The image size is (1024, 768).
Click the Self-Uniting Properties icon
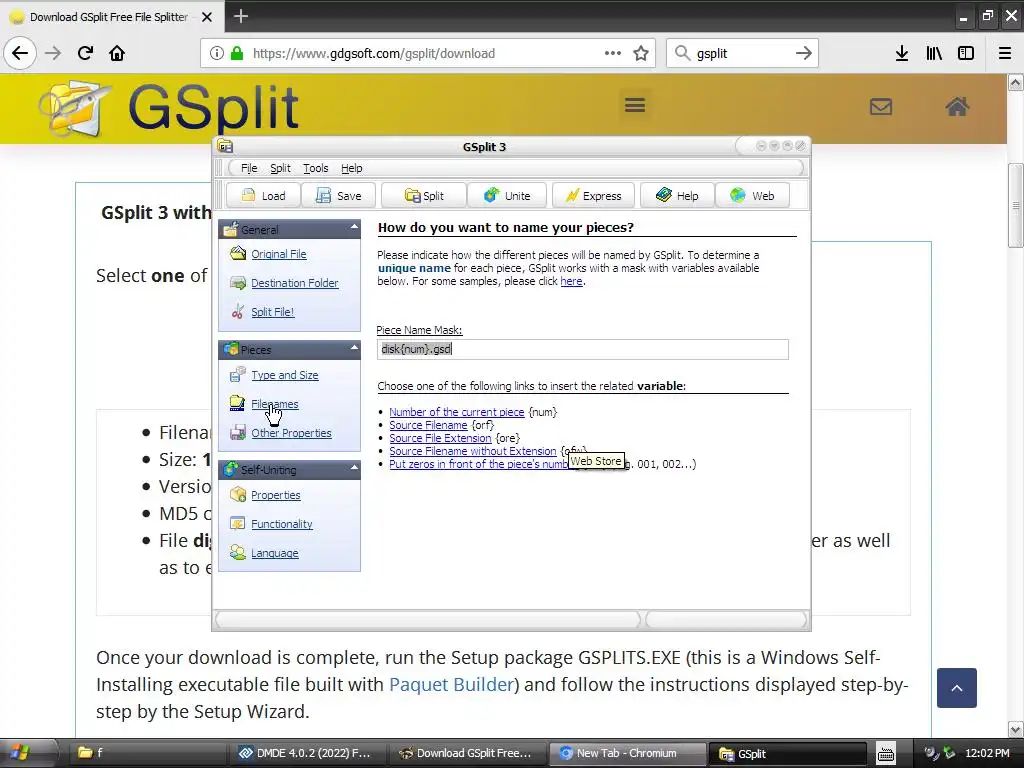(x=238, y=494)
